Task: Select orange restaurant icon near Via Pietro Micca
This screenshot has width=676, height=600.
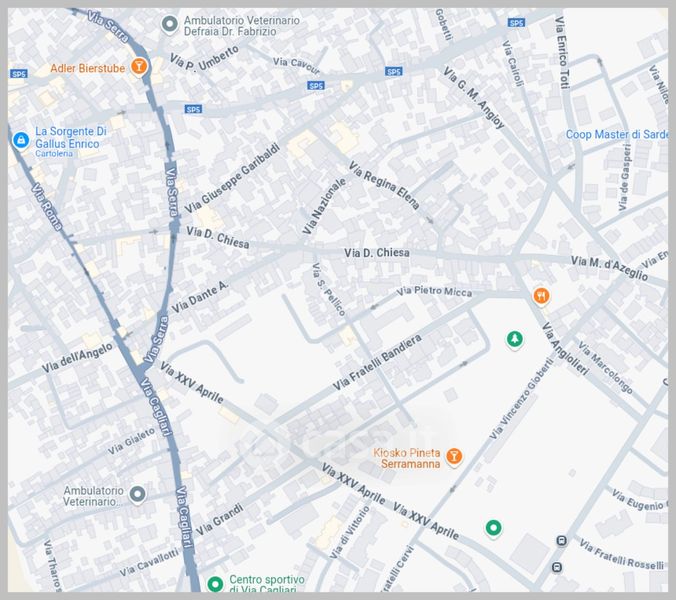Action: tap(541, 295)
